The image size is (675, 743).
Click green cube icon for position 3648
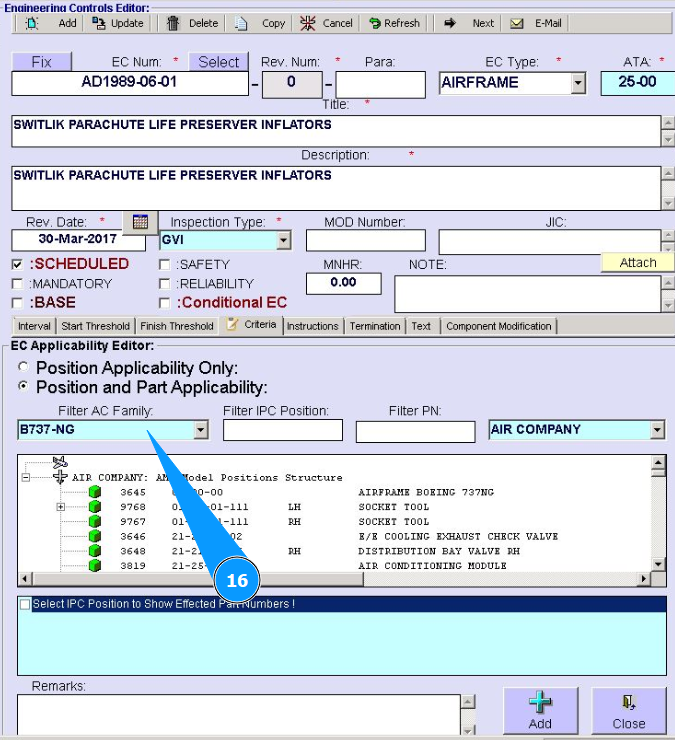(x=95, y=551)
